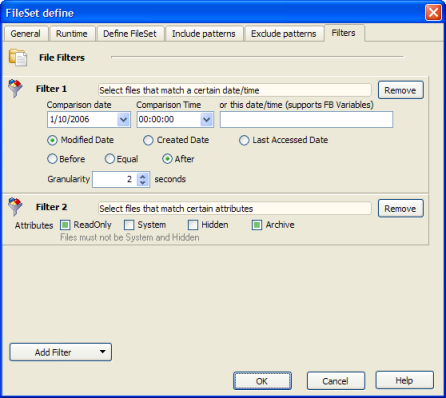
Task: Click the File Filters folder icon
Action: point(18,57)
